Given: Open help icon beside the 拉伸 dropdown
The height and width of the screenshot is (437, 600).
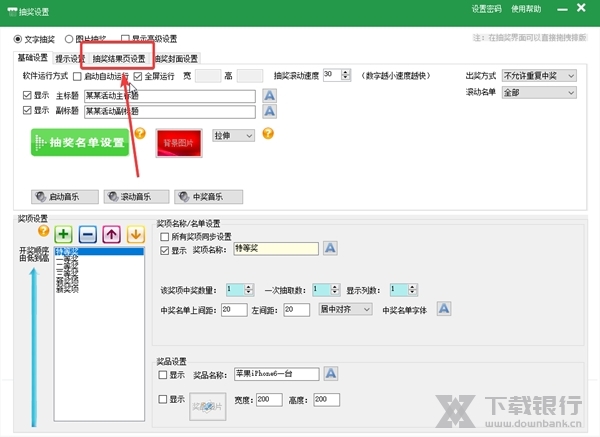Looking at the screenshot, I should pyautogui.click(x=268, y=133).
